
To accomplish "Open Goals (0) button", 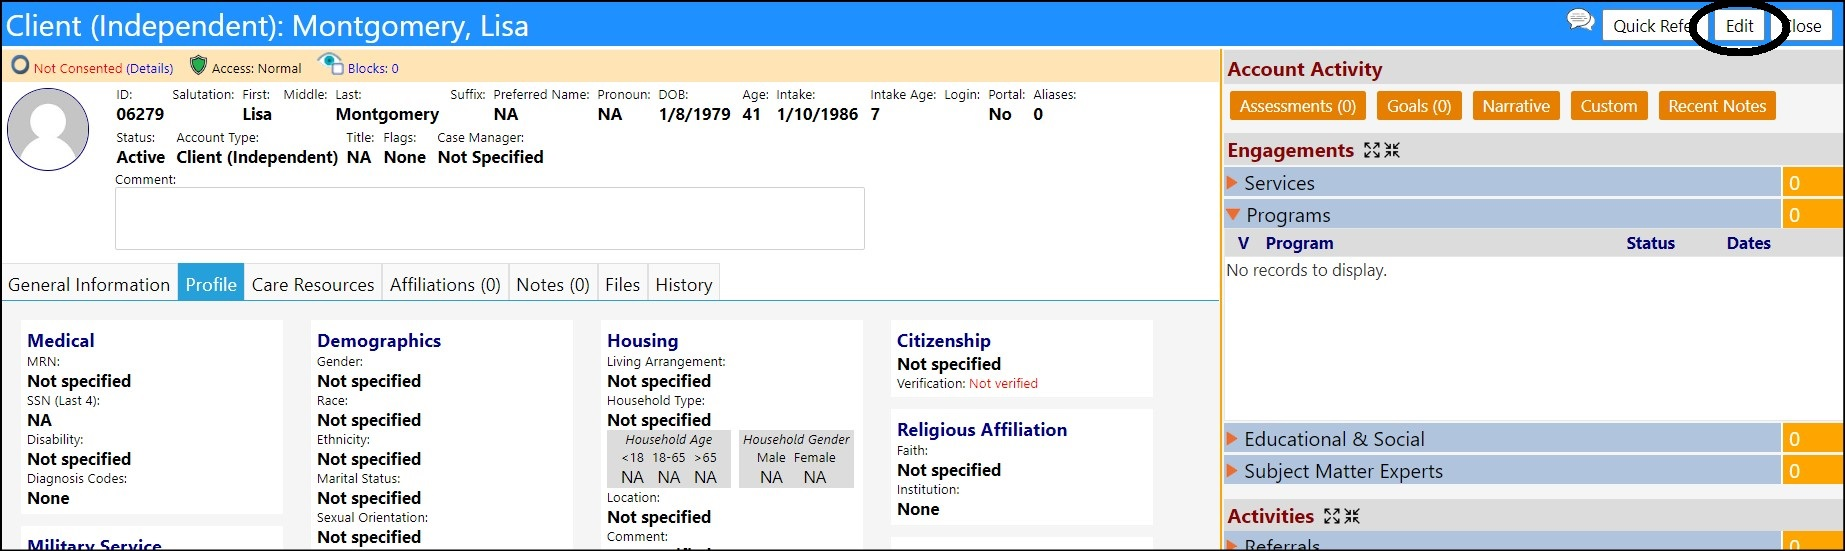I will click(1418, 106).
